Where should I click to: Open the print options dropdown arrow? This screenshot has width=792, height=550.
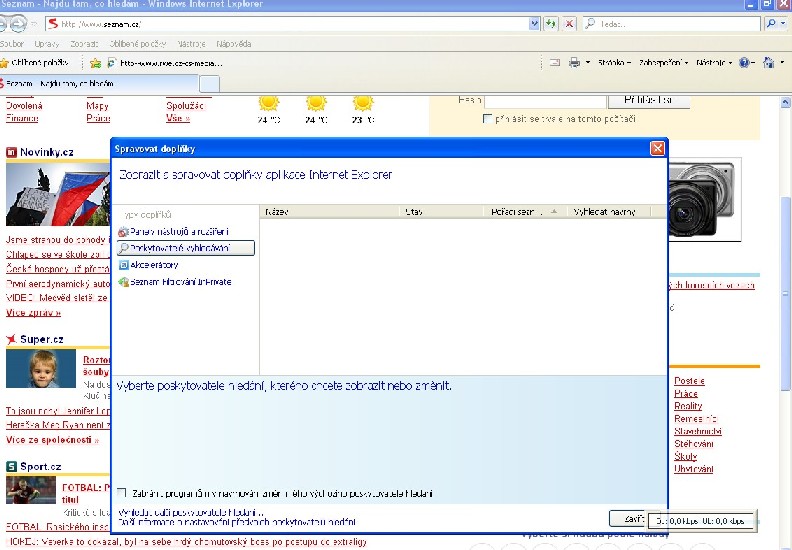coord(588,63)
